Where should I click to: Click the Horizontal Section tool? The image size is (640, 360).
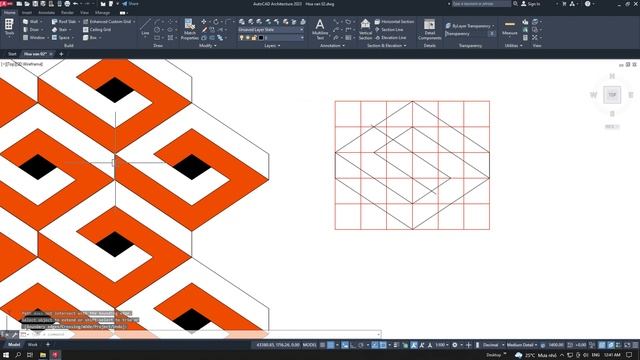point(394,22)
